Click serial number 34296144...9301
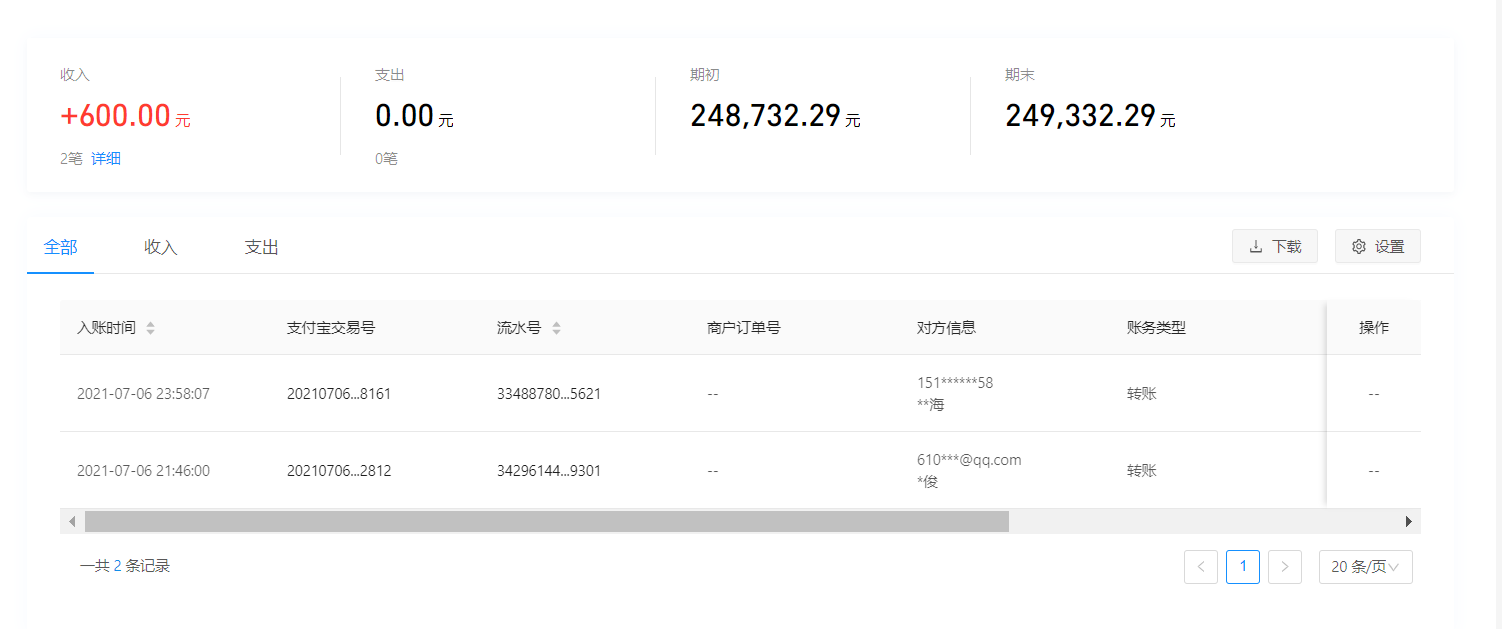1502x629 pixels. (x=548, y=470)
